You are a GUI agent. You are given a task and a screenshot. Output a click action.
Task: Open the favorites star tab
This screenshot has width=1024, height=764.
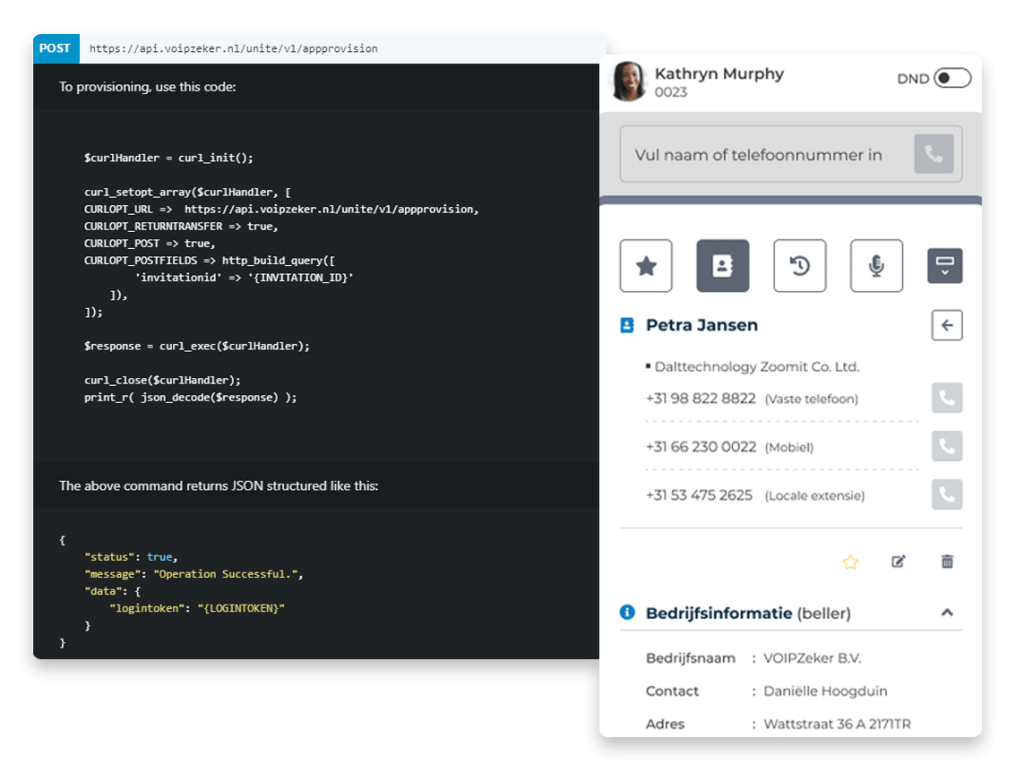point(646,266)
